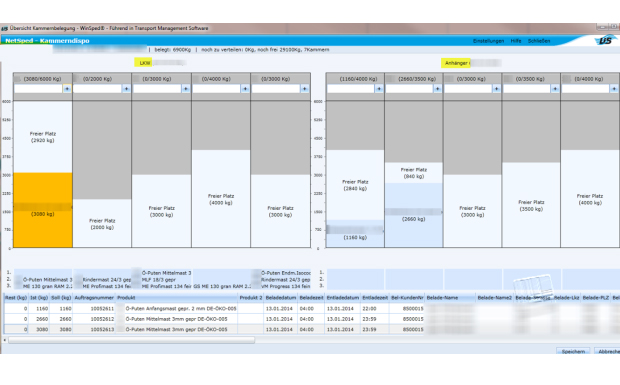Click the yellow Anhänger label
Viewport: 620px width, 385px height.
456,63
